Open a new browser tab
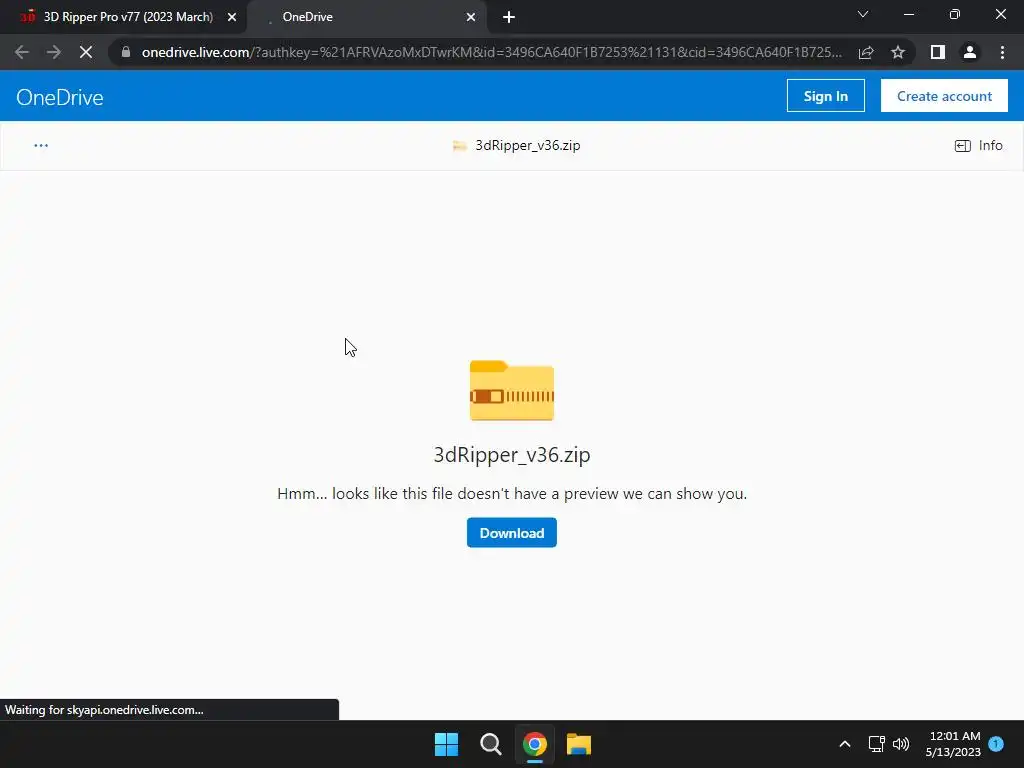 tap(509, 18)
